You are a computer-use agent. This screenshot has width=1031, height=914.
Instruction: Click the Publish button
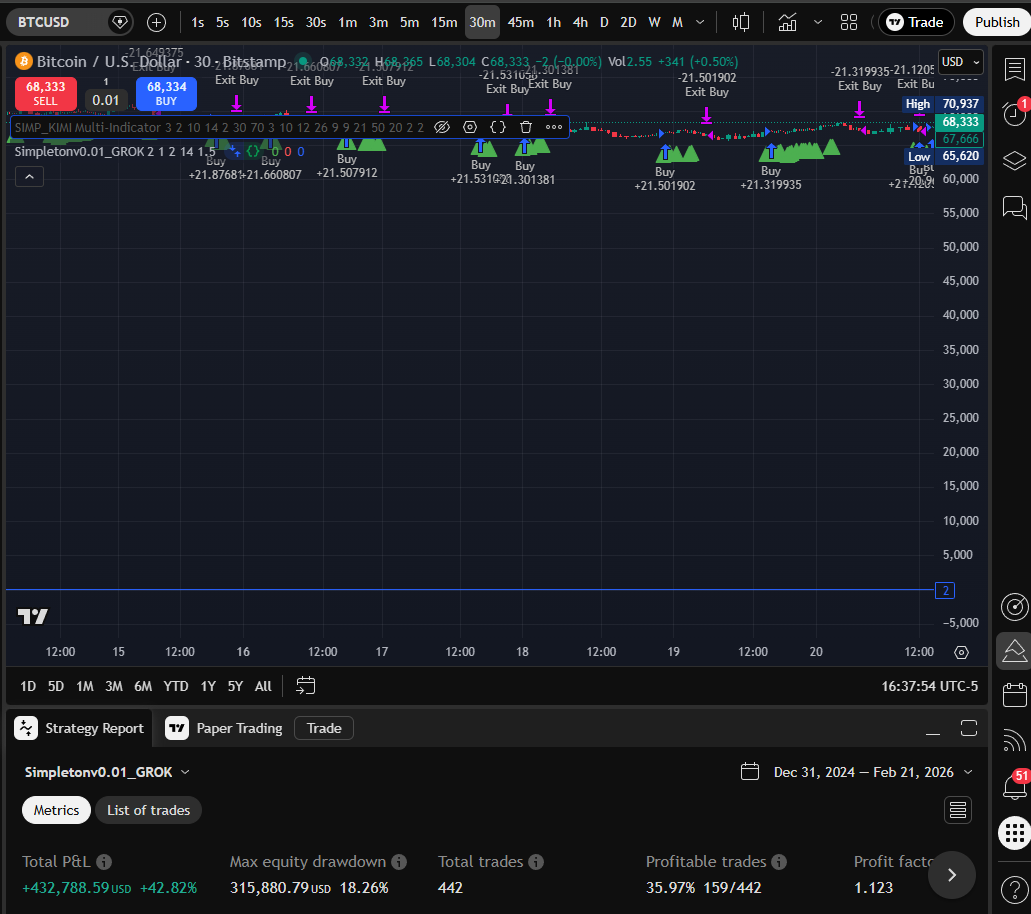tap(998, 21)
